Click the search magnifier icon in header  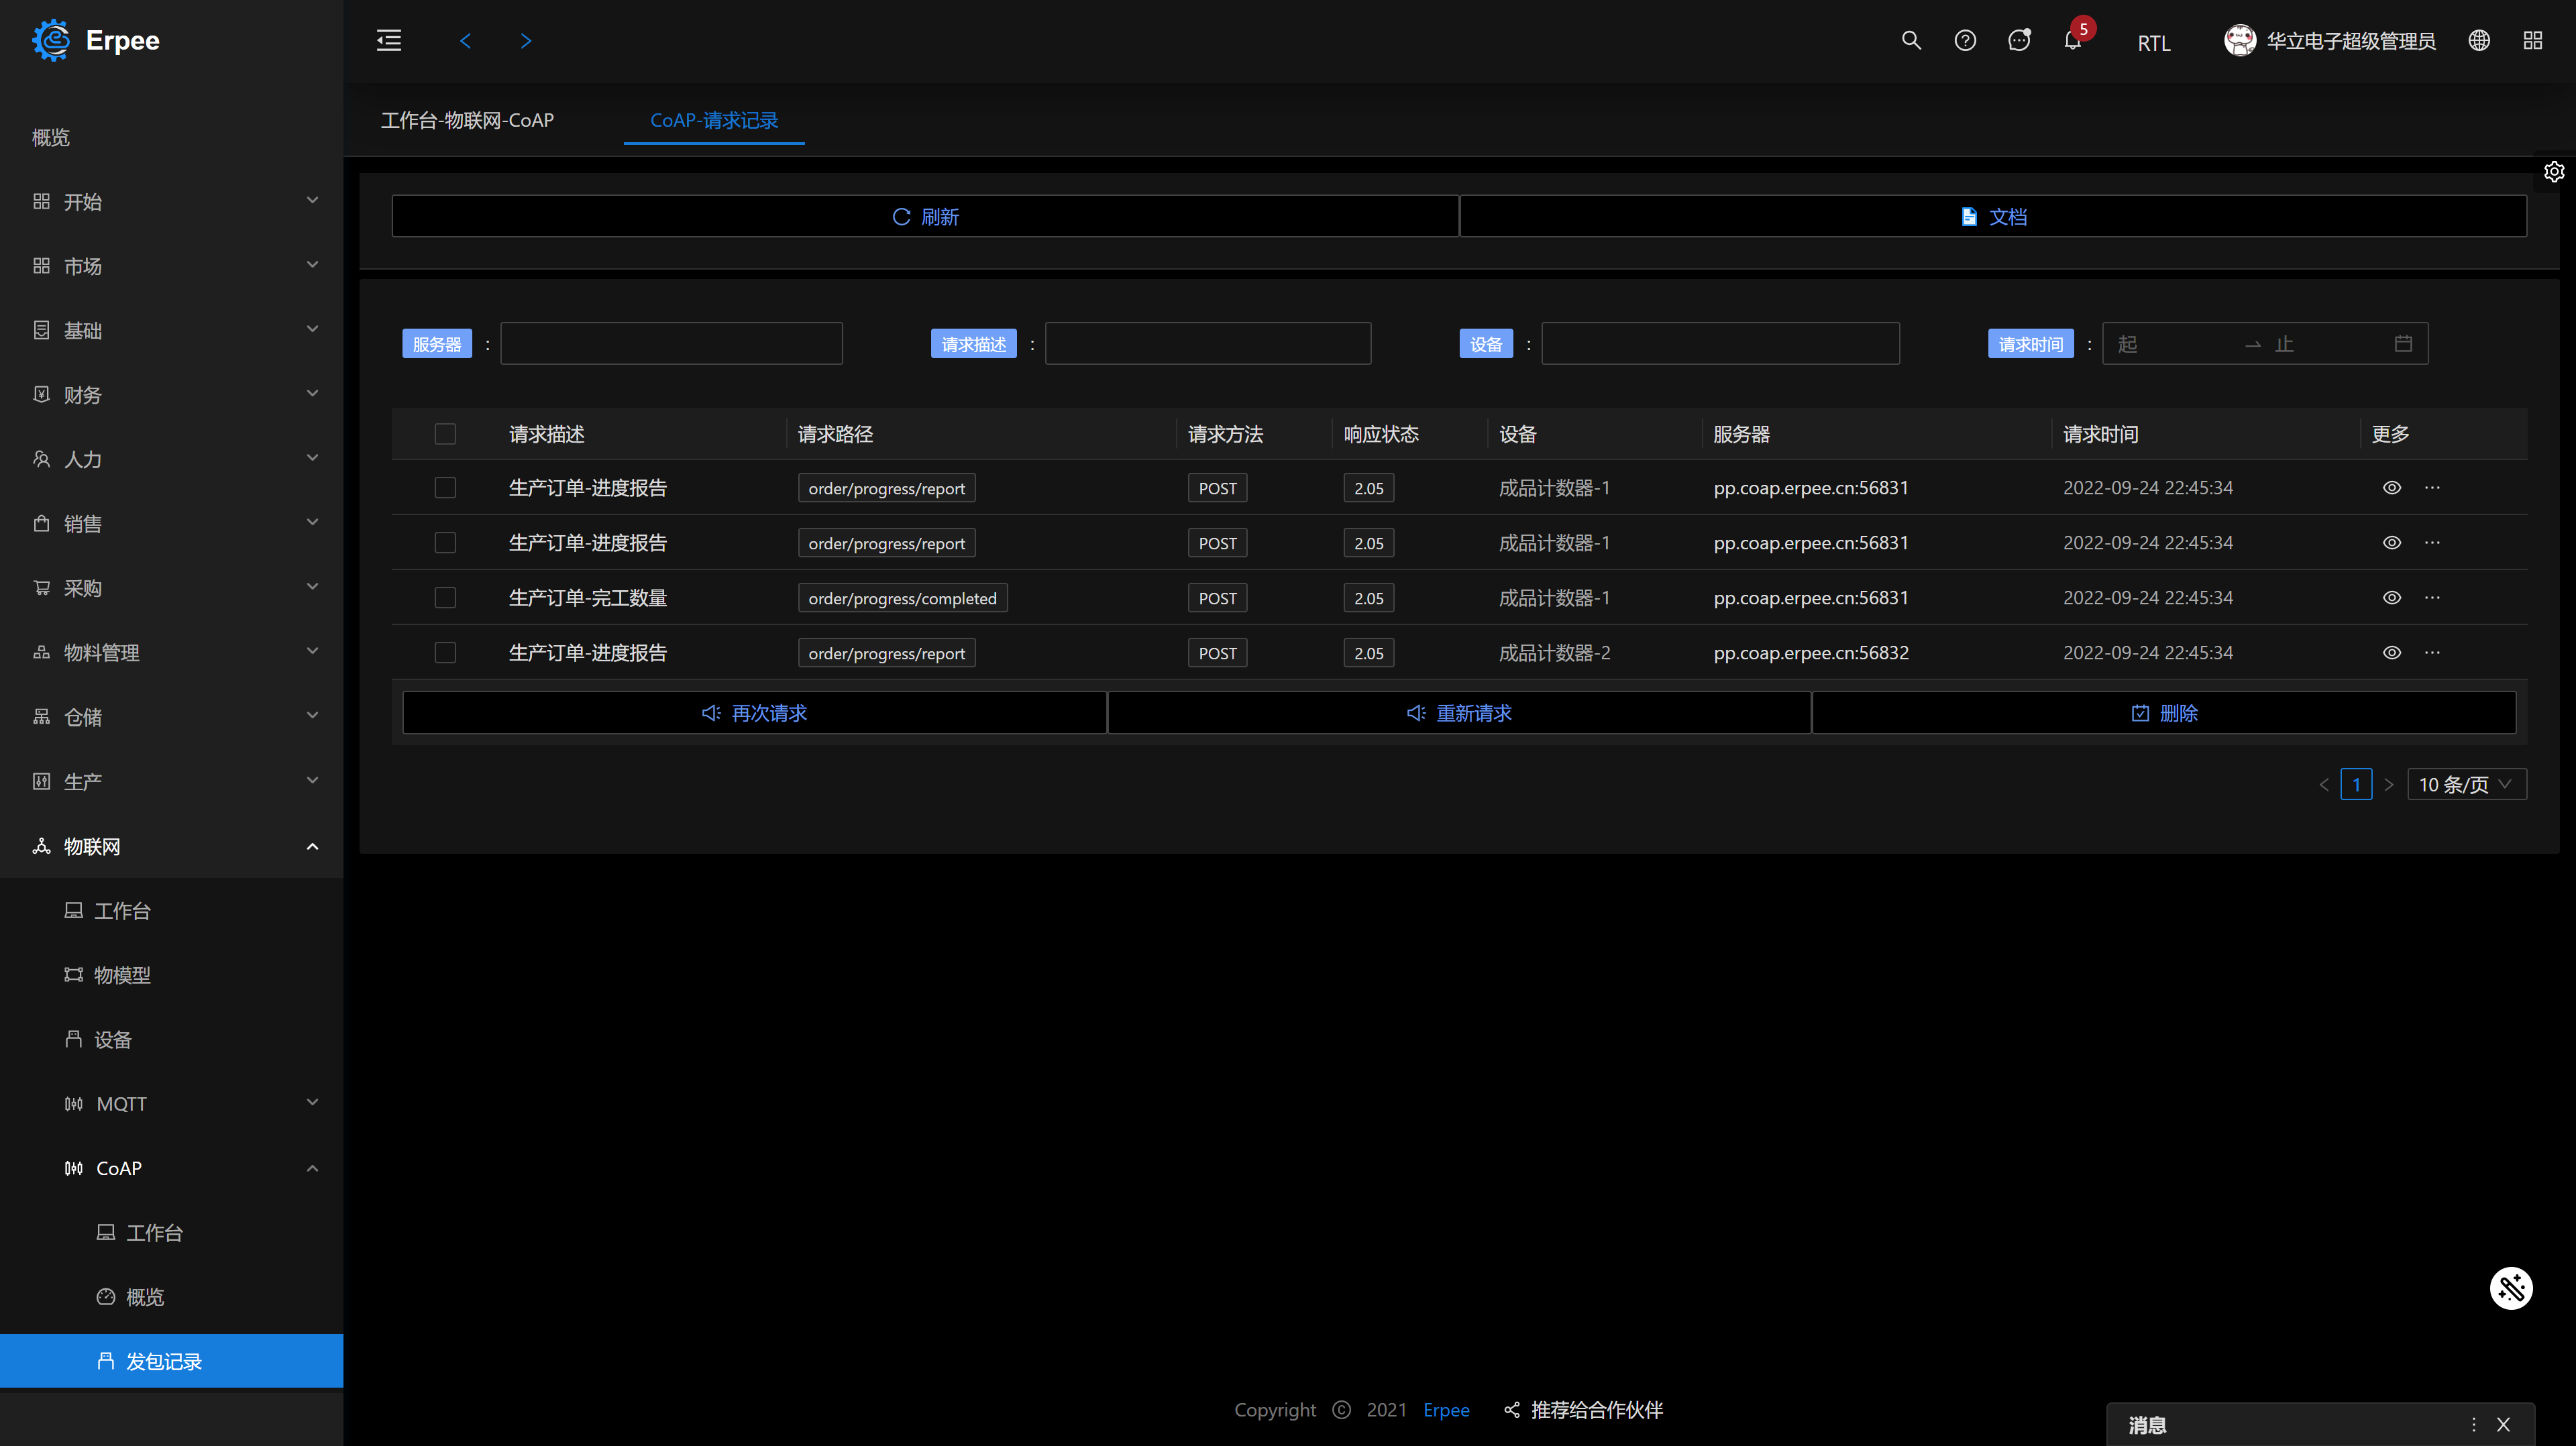pyautogui.click(x=1911, y=40)
